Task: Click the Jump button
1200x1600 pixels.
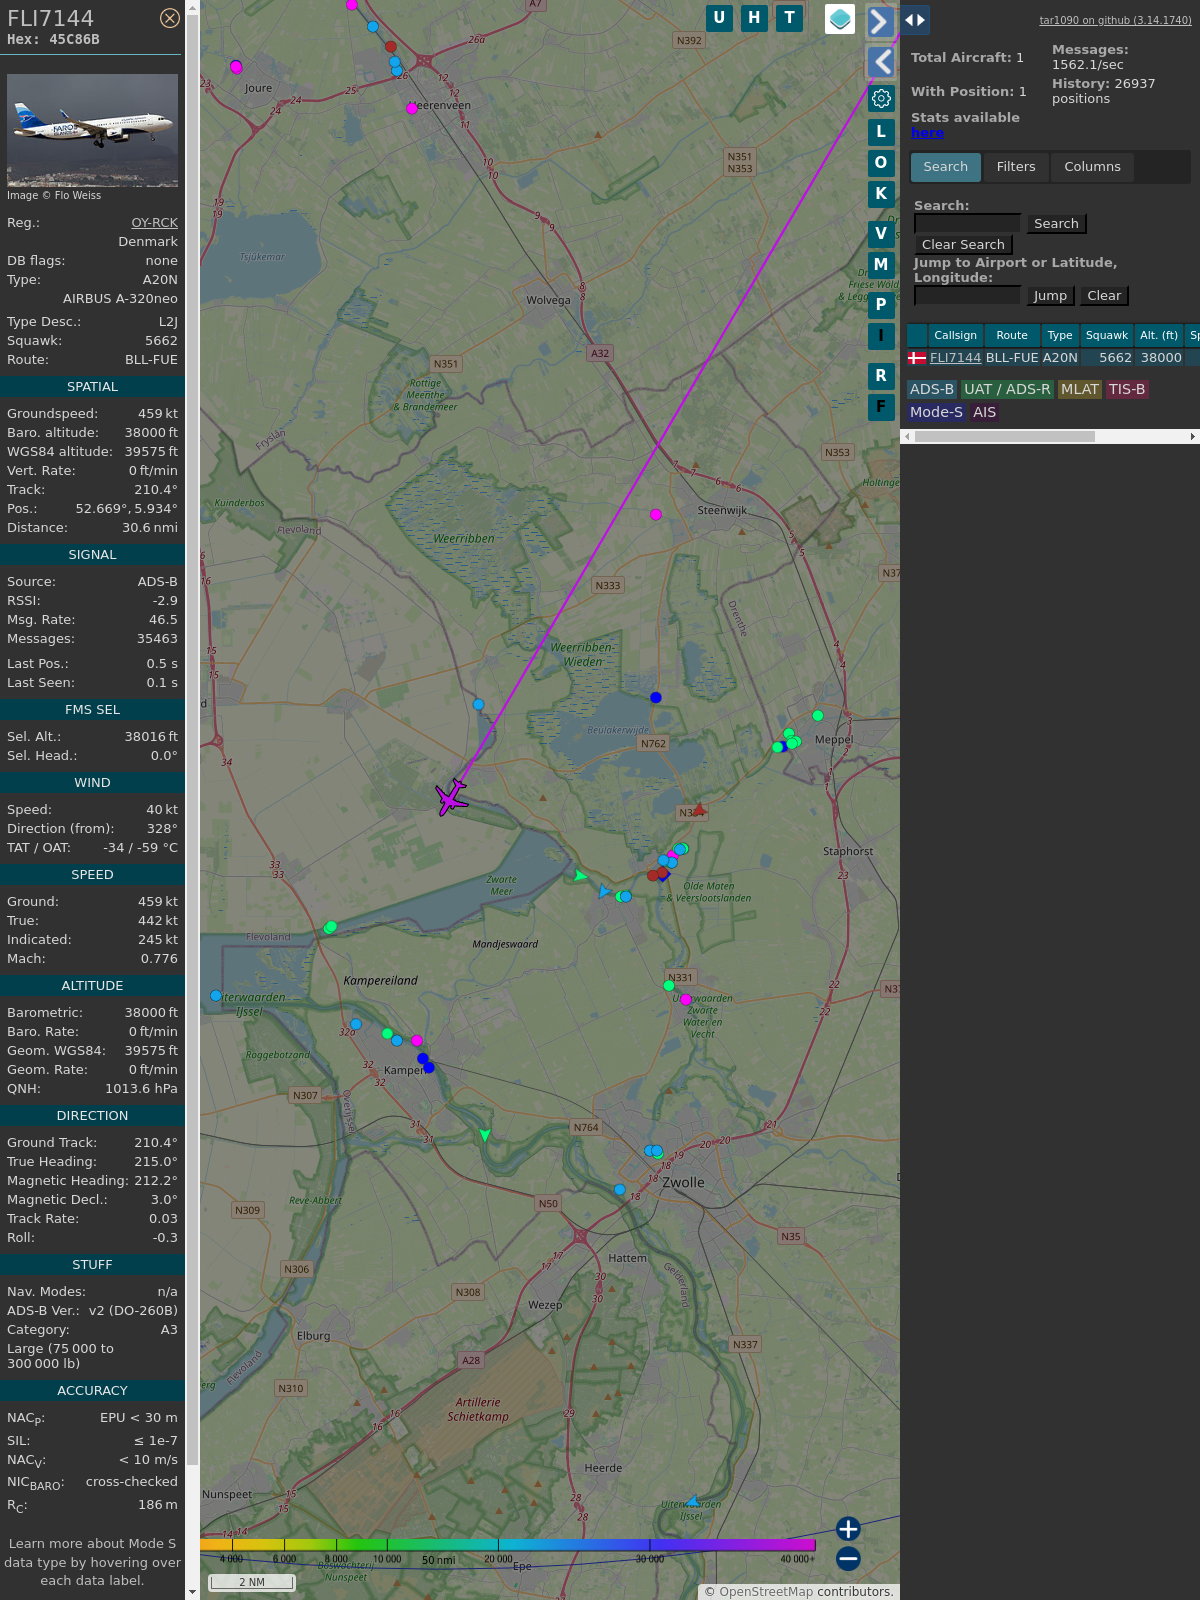Action: point(1050,296)
